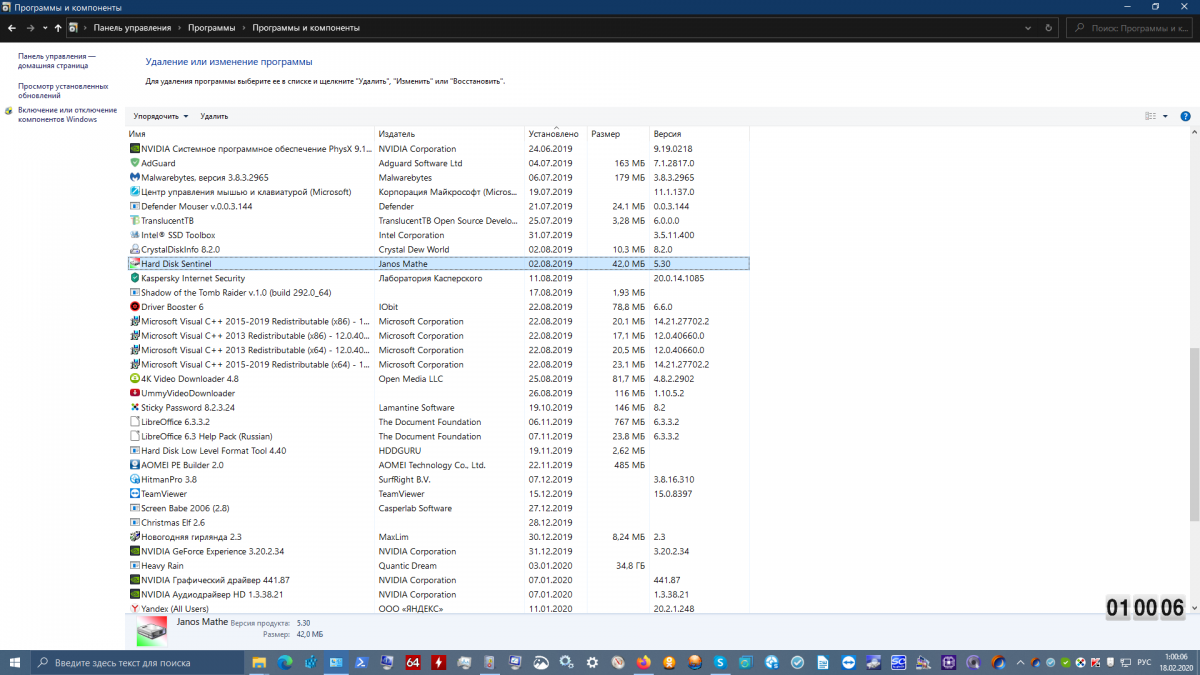Select the TeamViewer program entry
The width and height of the screenshot is (1200, 675).
[164, 494]
